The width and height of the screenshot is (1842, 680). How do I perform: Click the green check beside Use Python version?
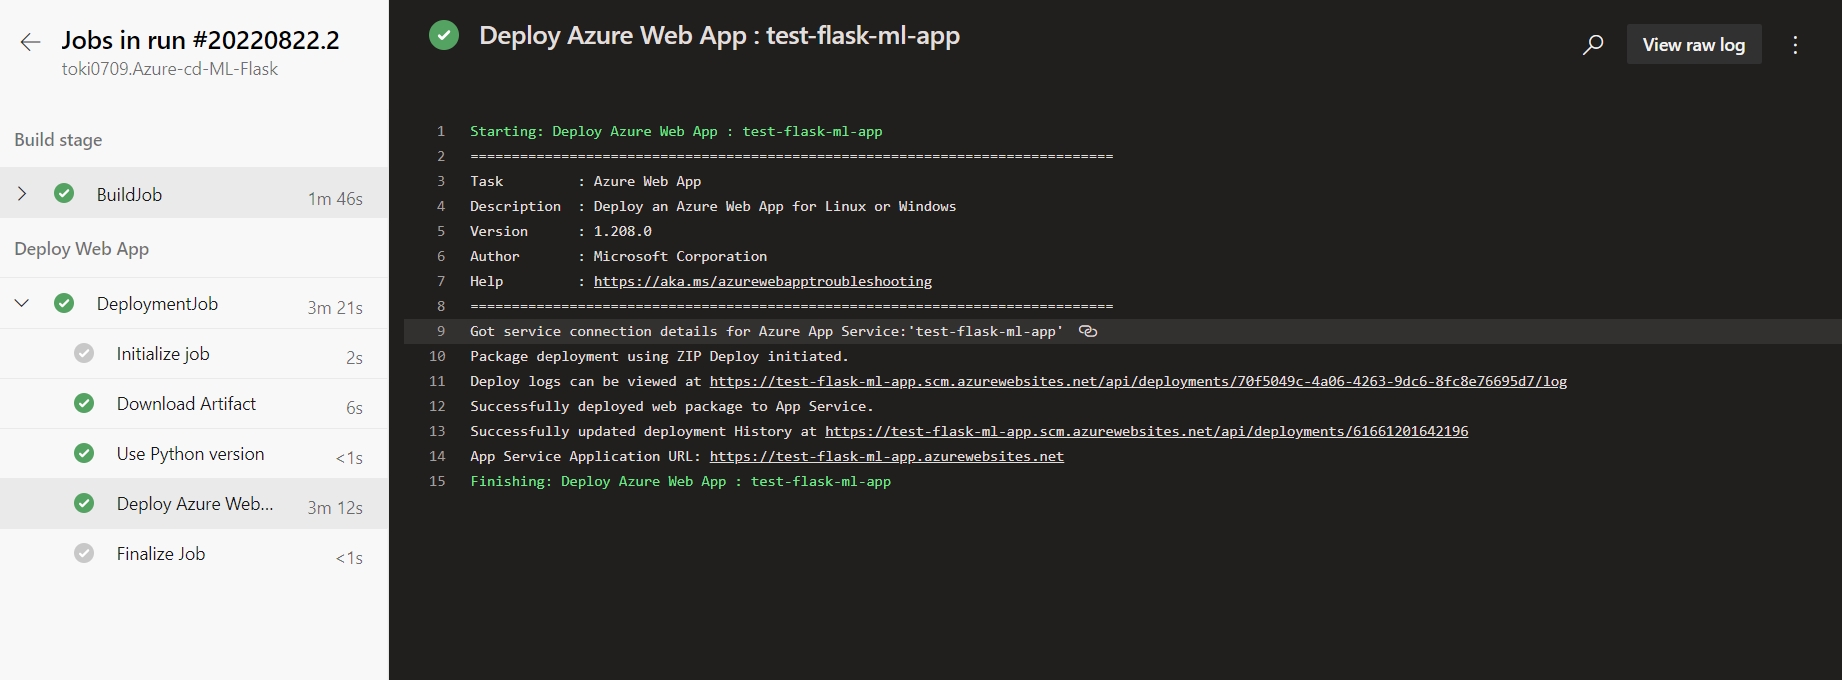84,453
